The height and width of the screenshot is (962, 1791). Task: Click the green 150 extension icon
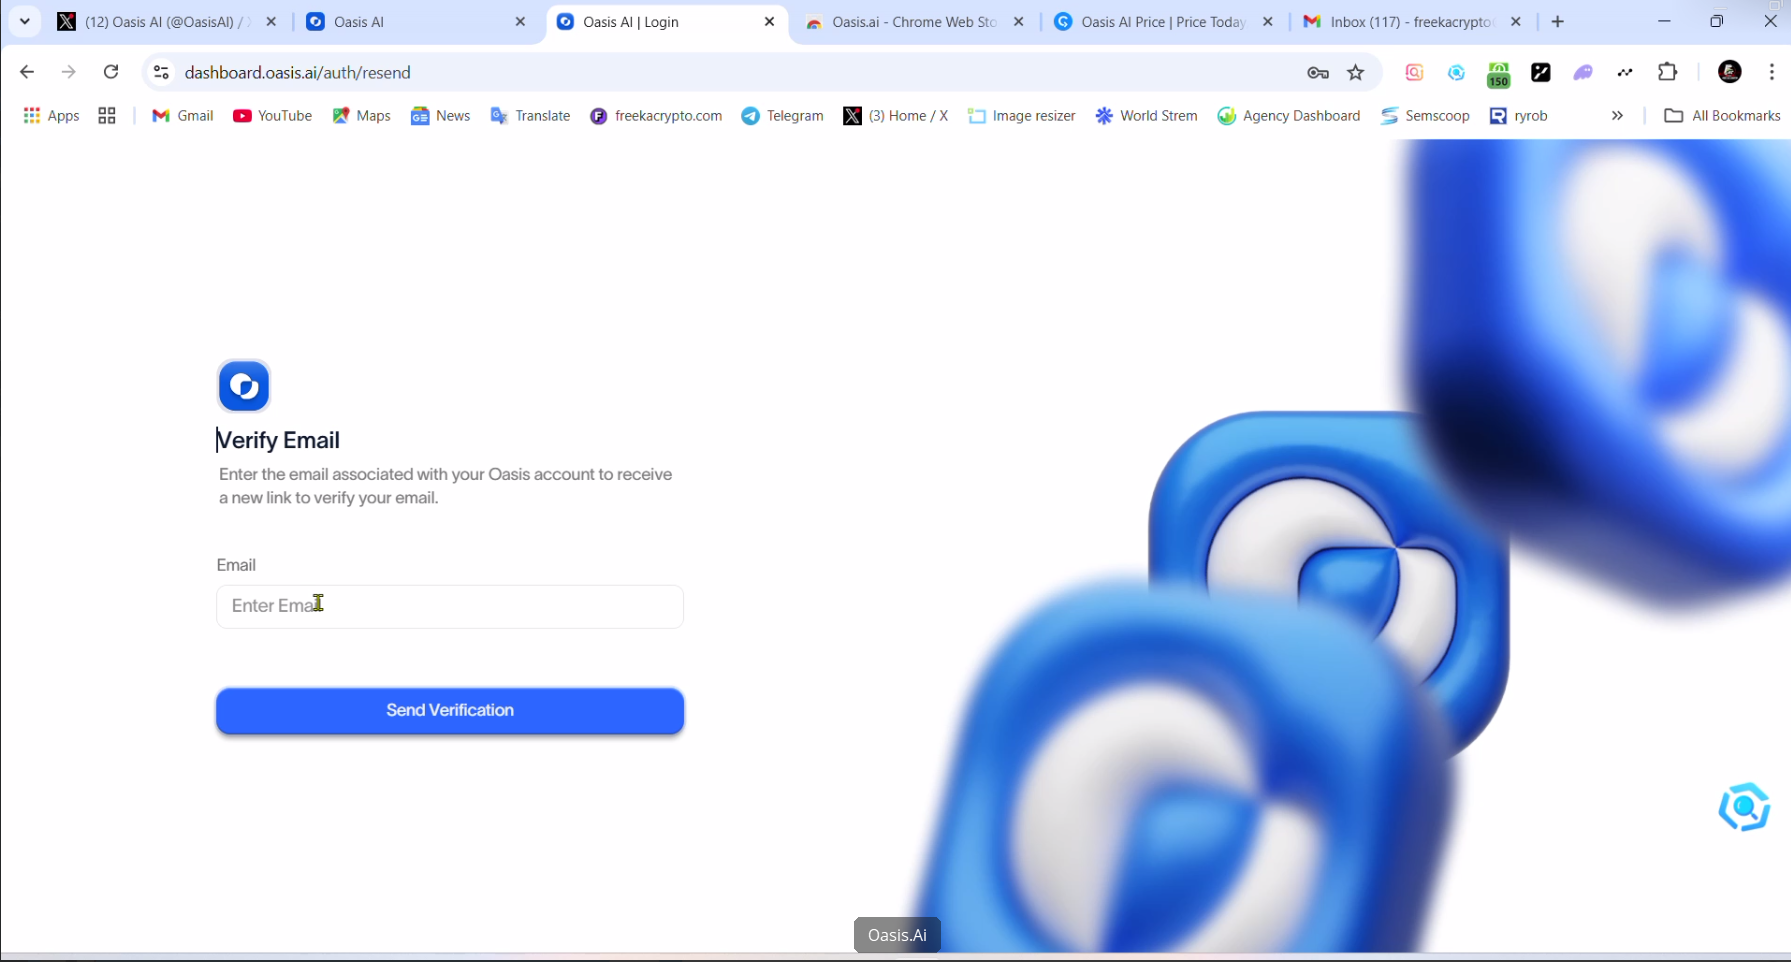pos(1498,74)
